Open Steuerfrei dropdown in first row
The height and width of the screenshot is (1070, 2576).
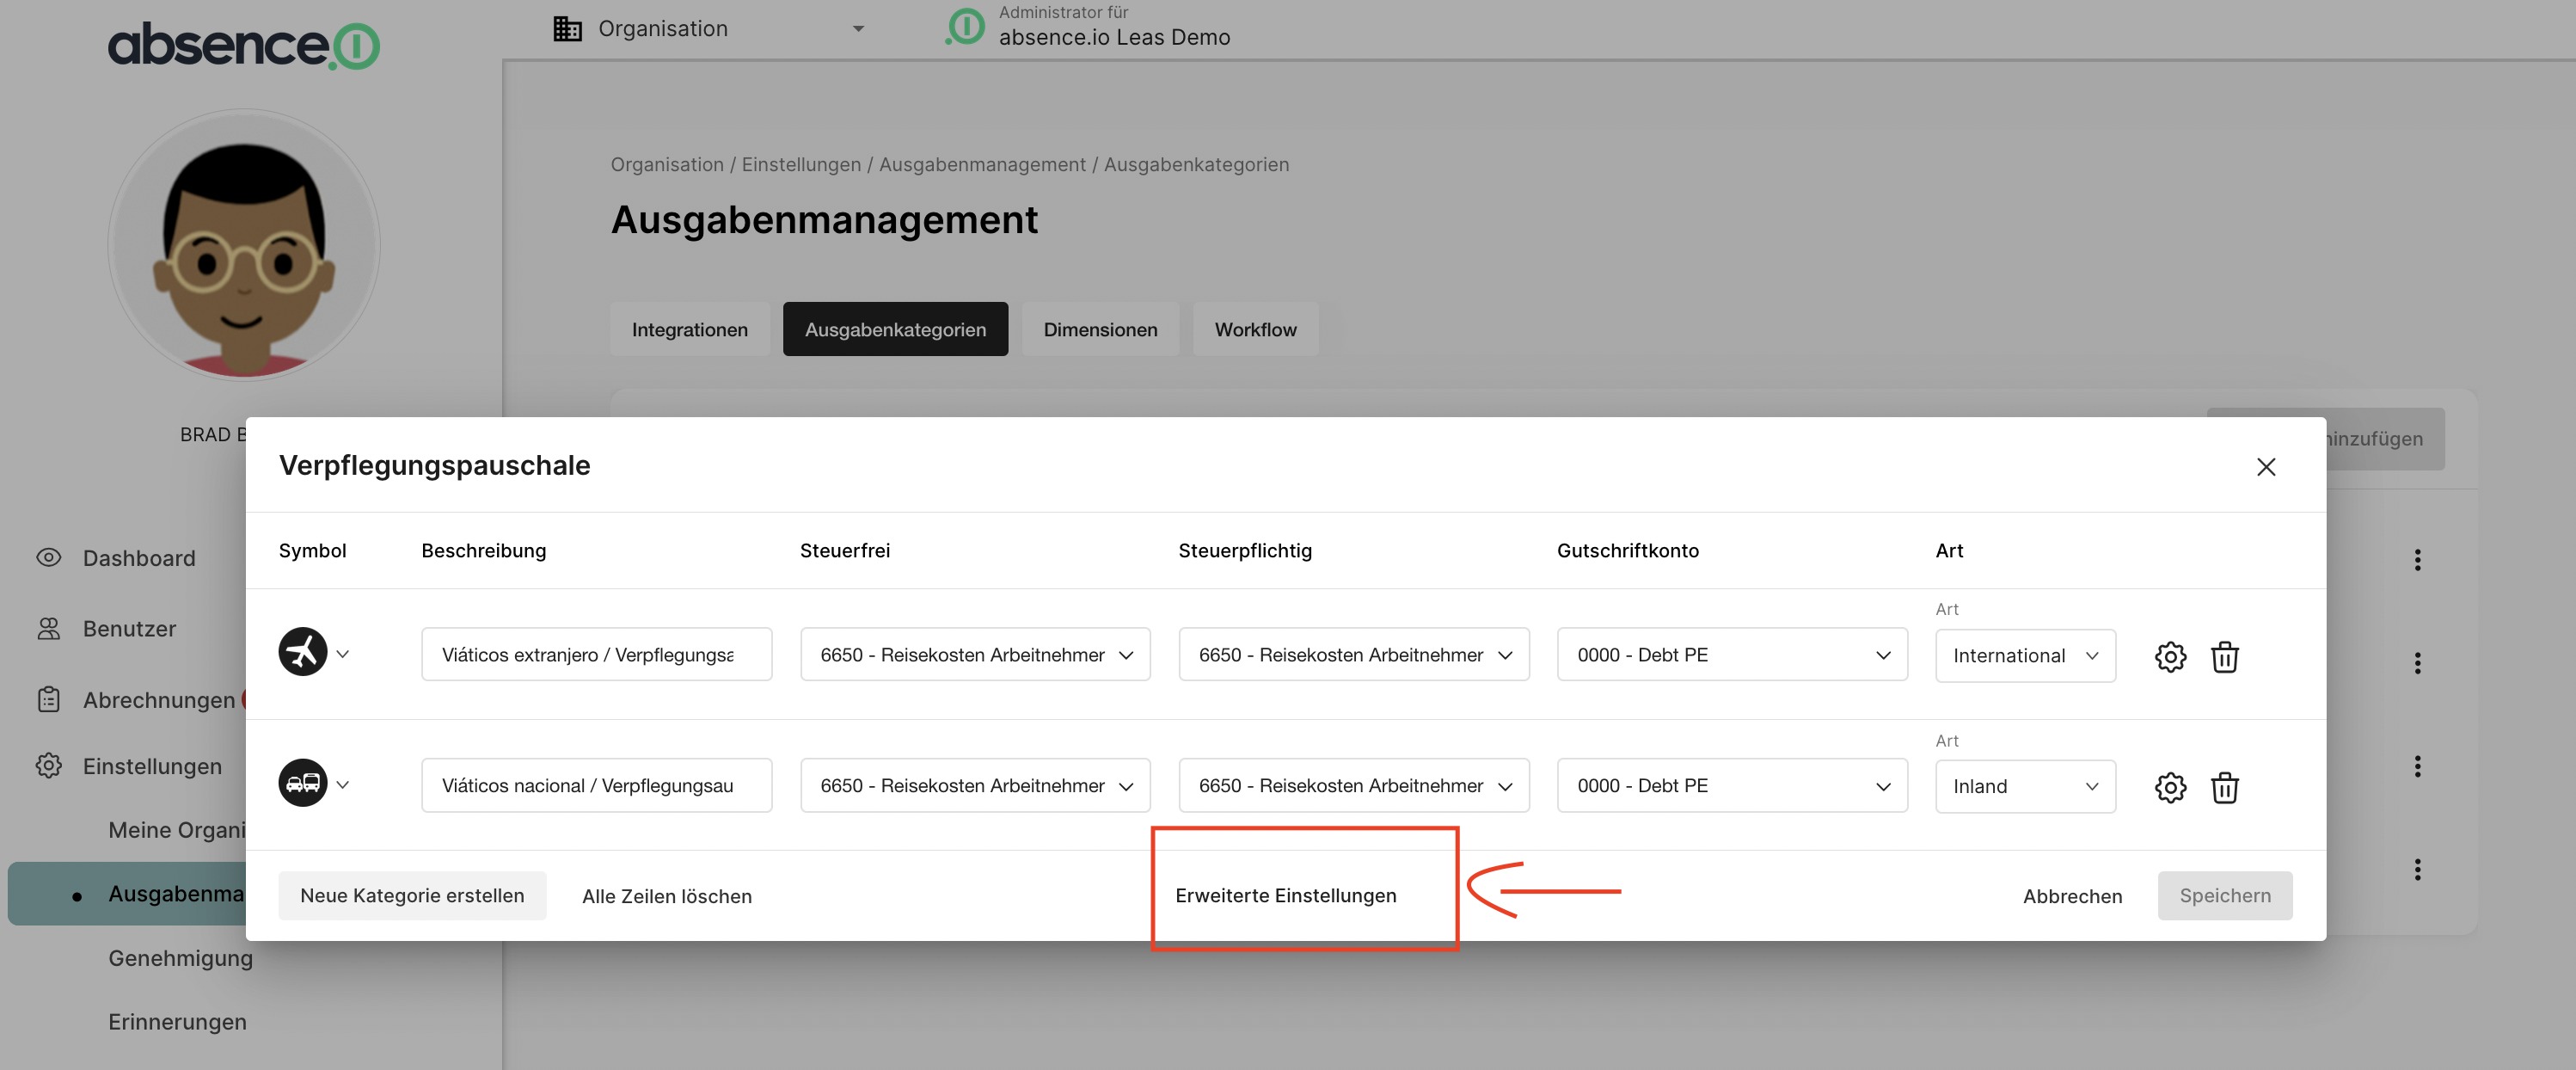point(974,654)
